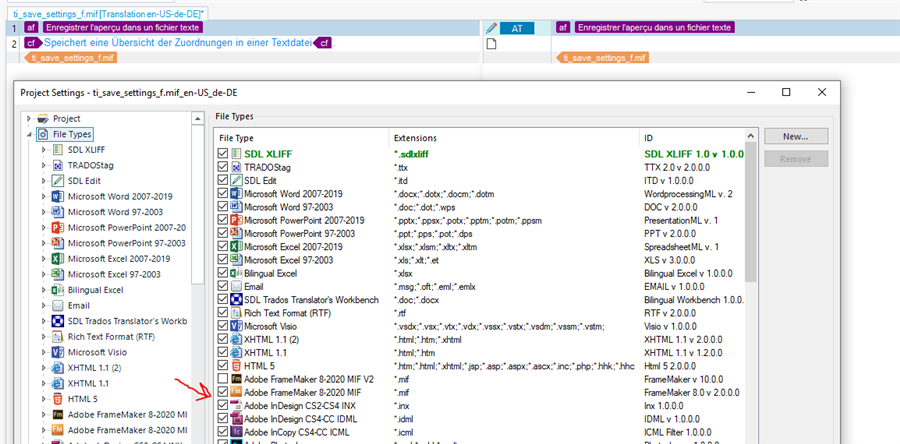The width and height of the screenshot is (900, 444).
Task: Click the HTML 5 icon in the tree
Action: click(57, 399)
